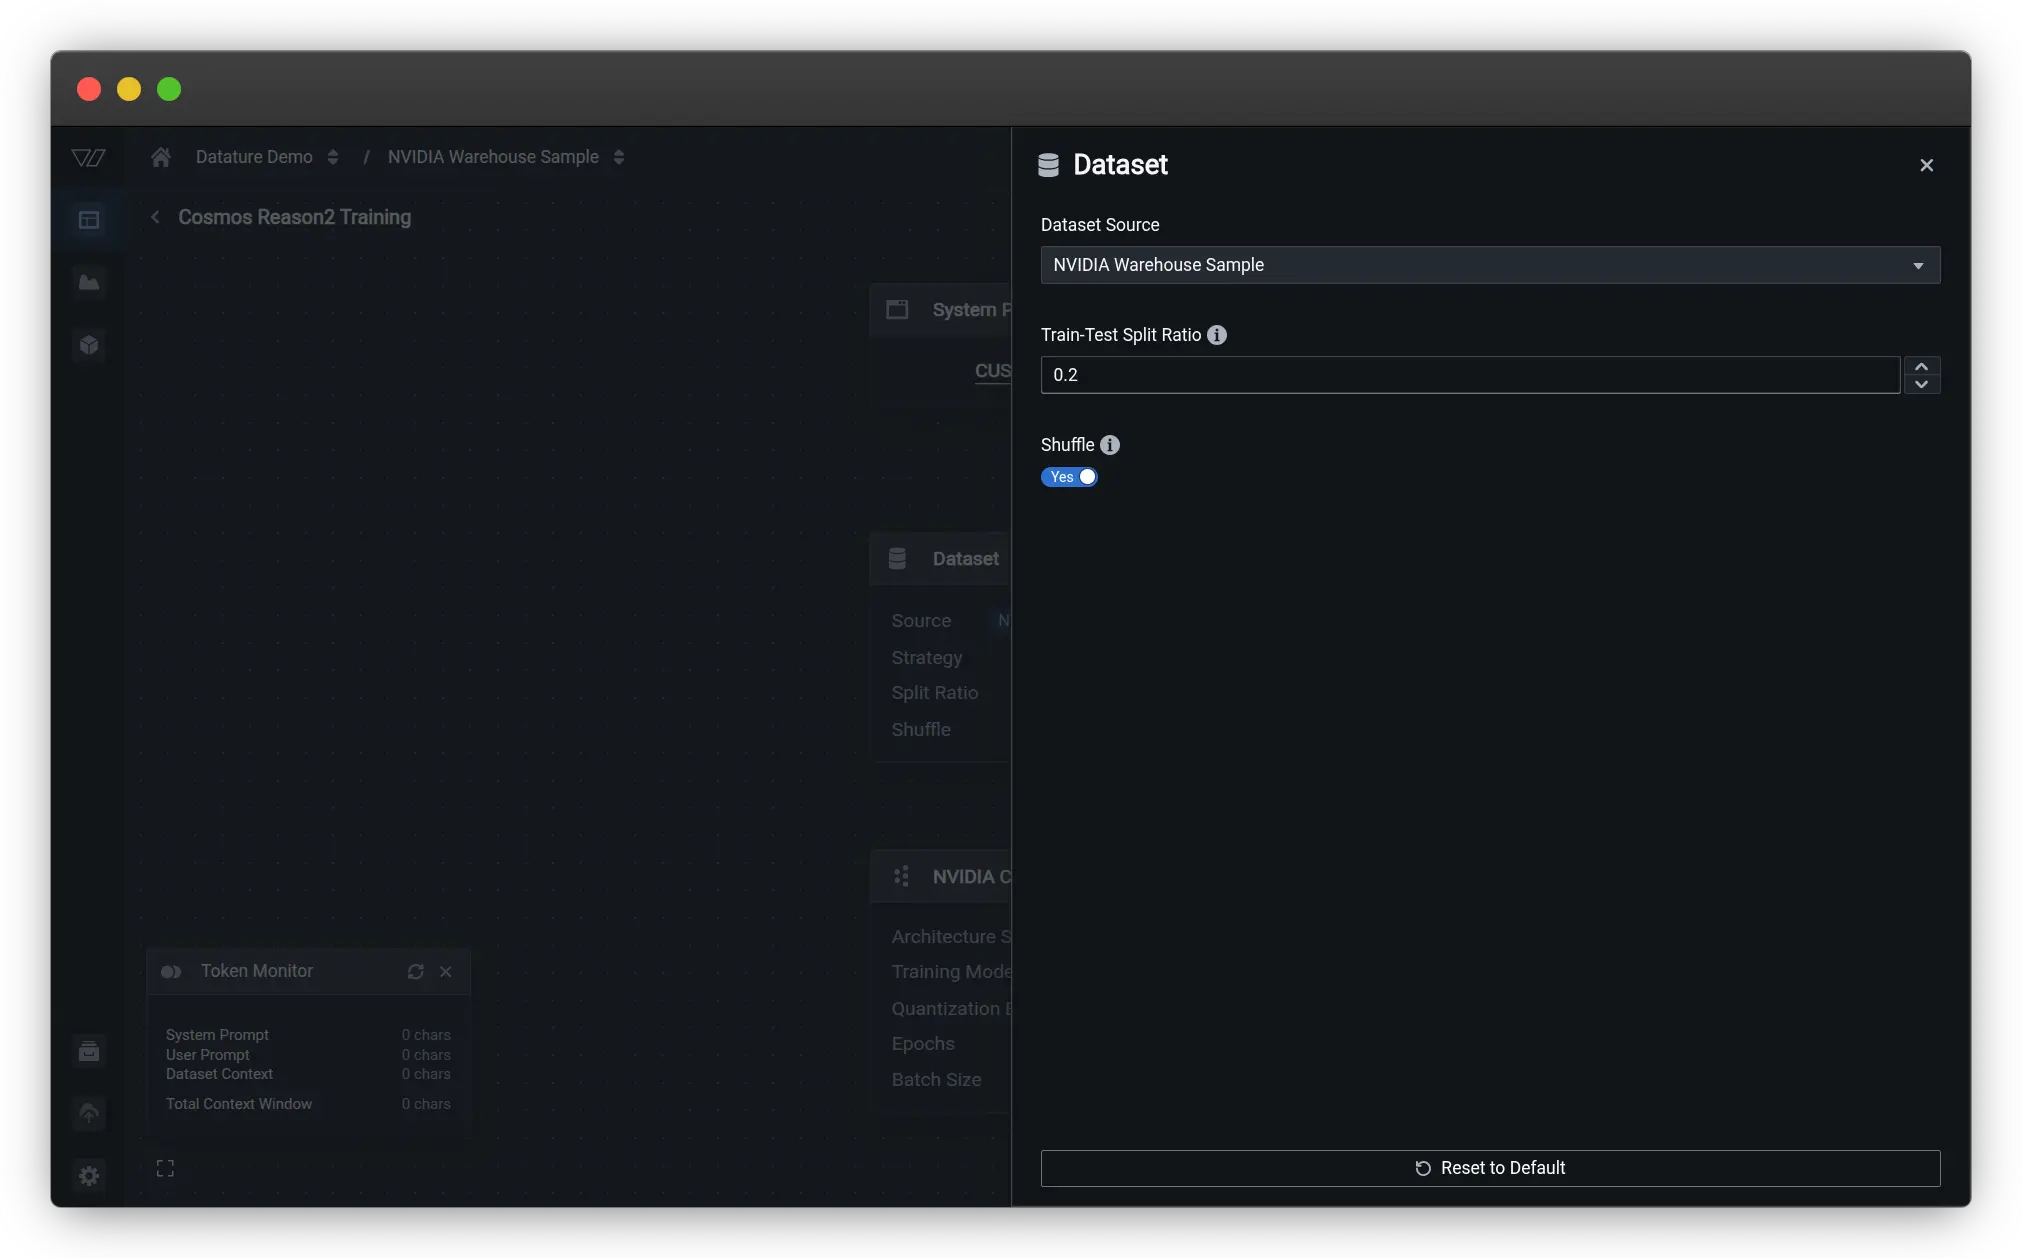The height and width of the screenshot is (1258, 2022).
Task: Refresh the Token Monitor panel
Action: click(415, 972)
